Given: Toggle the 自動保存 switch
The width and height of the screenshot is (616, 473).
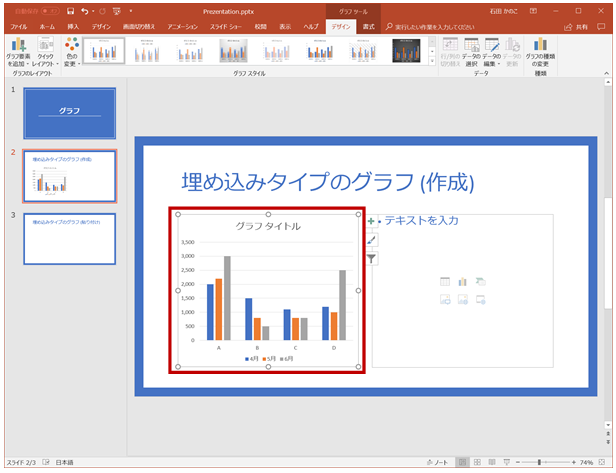Looking at the screenshot, I should pyautogui.click(x=45, y=10).
